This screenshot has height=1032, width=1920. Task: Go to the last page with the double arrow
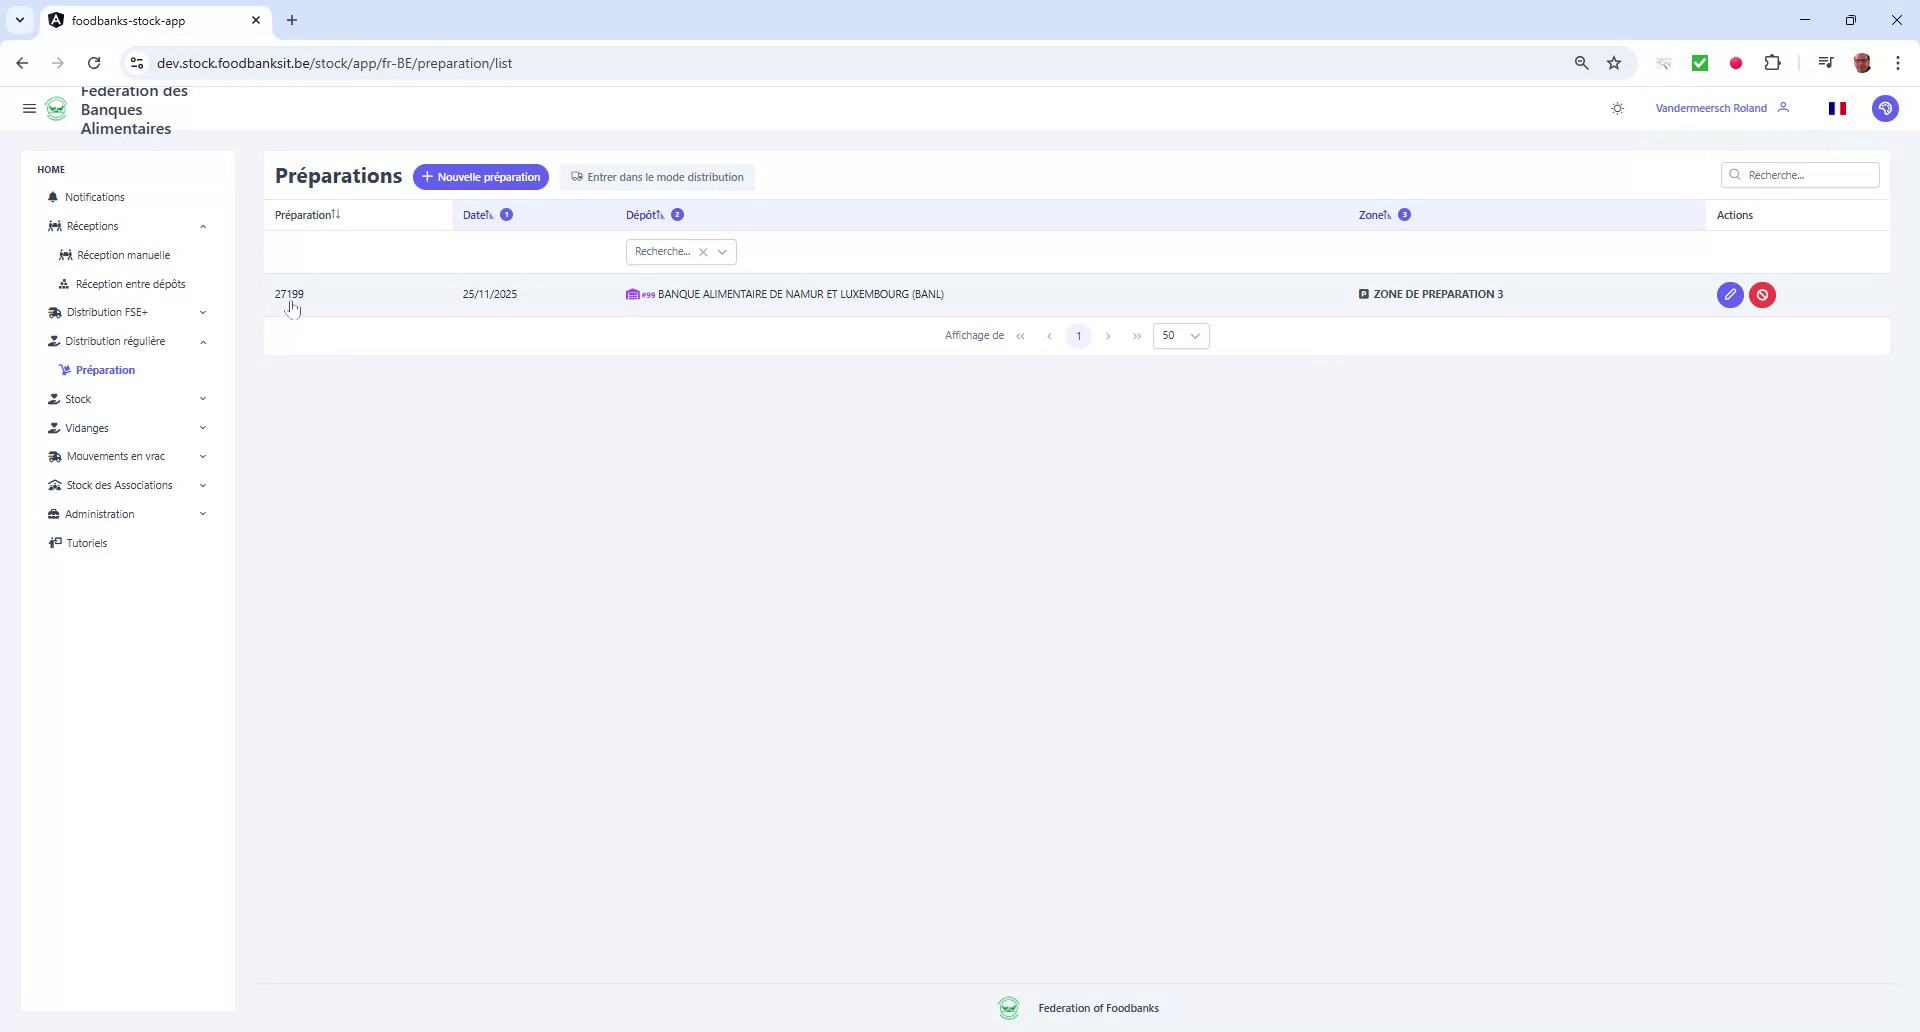point(1137,336)
